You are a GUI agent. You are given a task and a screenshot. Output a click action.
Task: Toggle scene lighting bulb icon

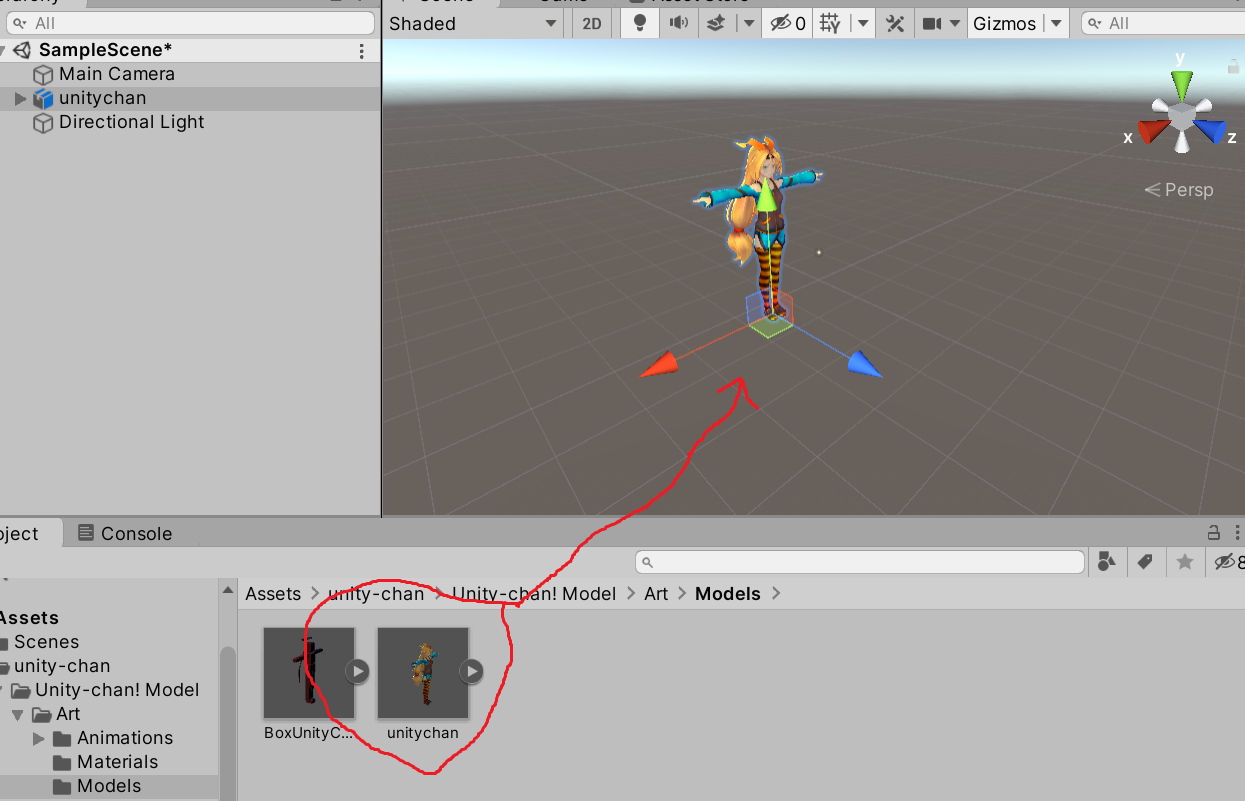point(641,23)
